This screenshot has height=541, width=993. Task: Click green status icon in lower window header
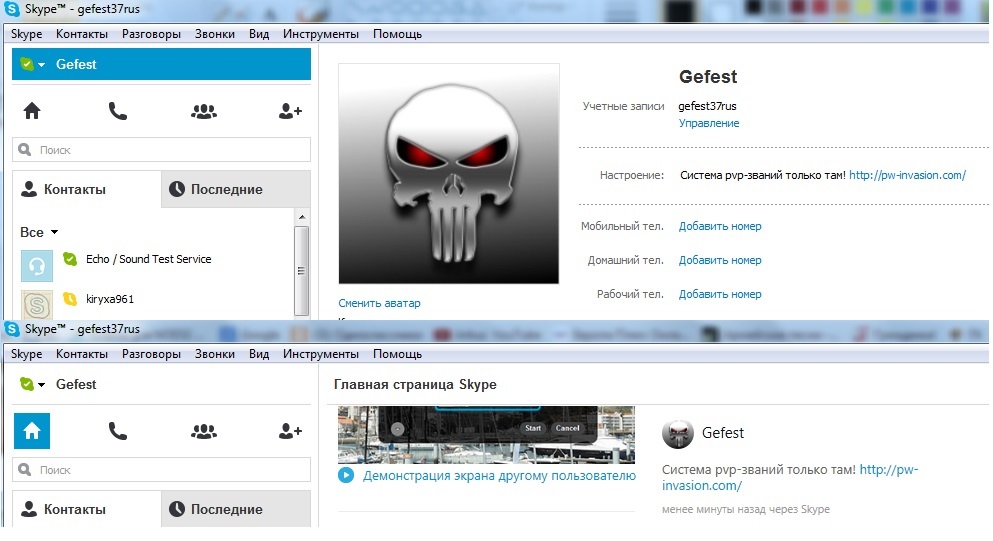click(27, 384)
